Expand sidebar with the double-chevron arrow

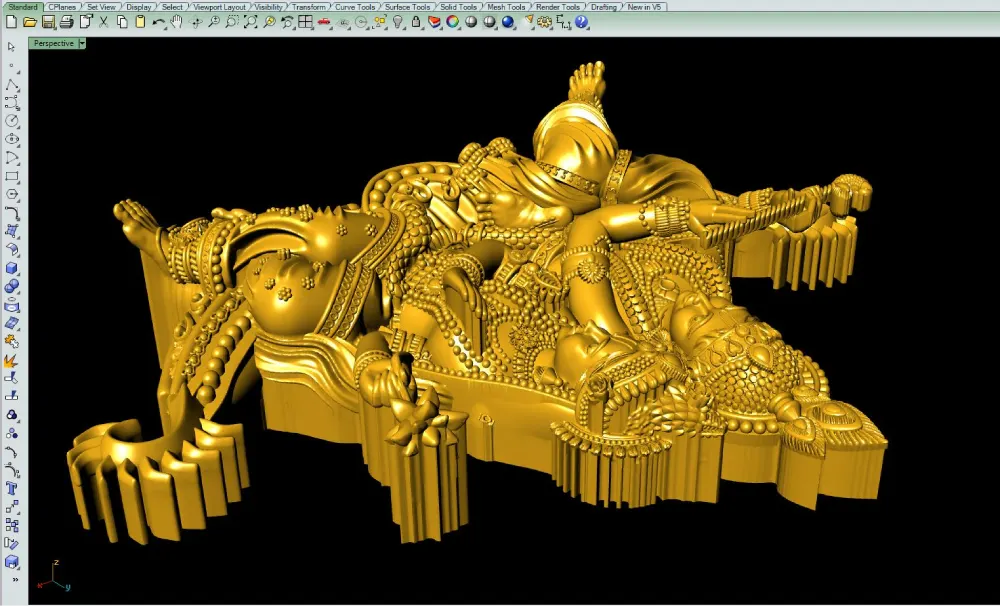click(15, 580)
